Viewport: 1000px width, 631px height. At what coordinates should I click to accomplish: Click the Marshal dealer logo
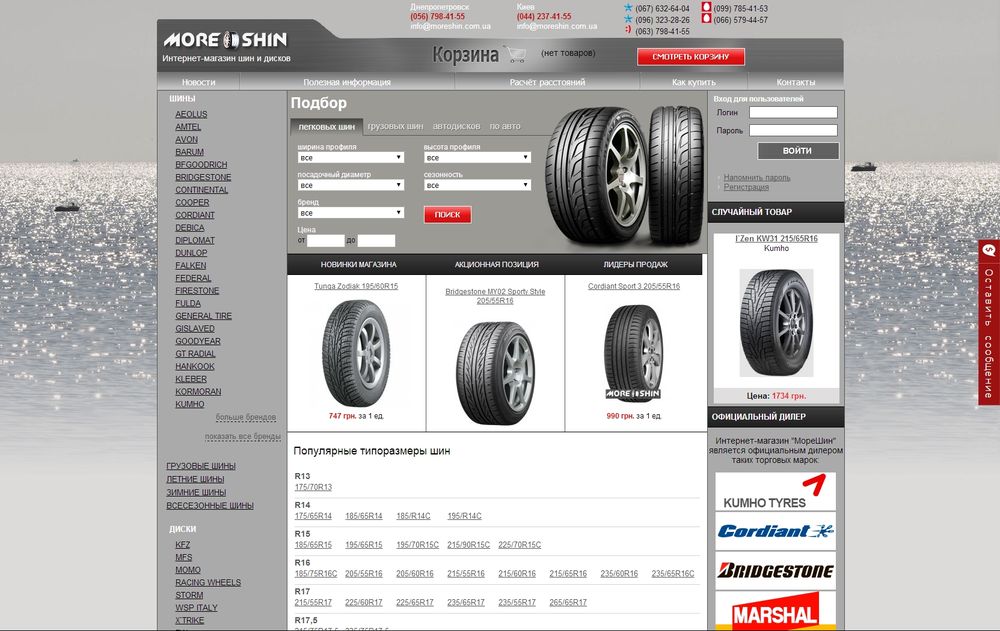click(x=775, y=611)
